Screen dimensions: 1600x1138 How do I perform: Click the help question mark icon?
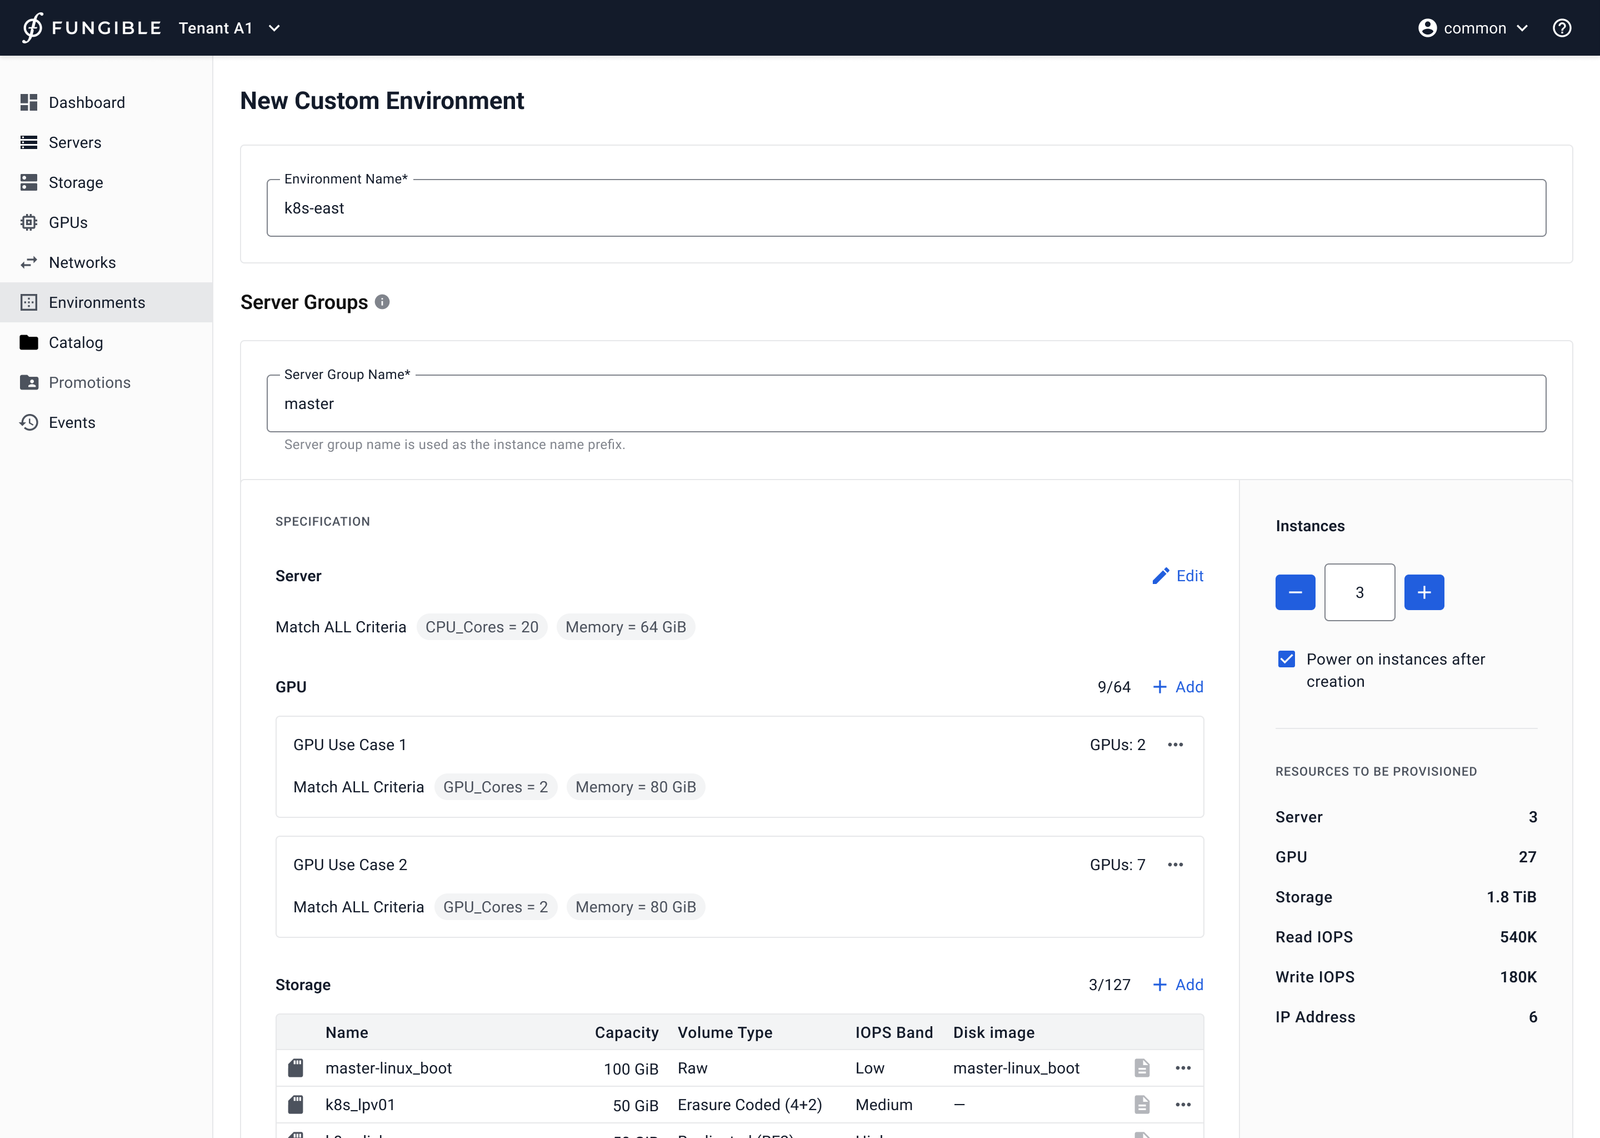click(1562, 28)
